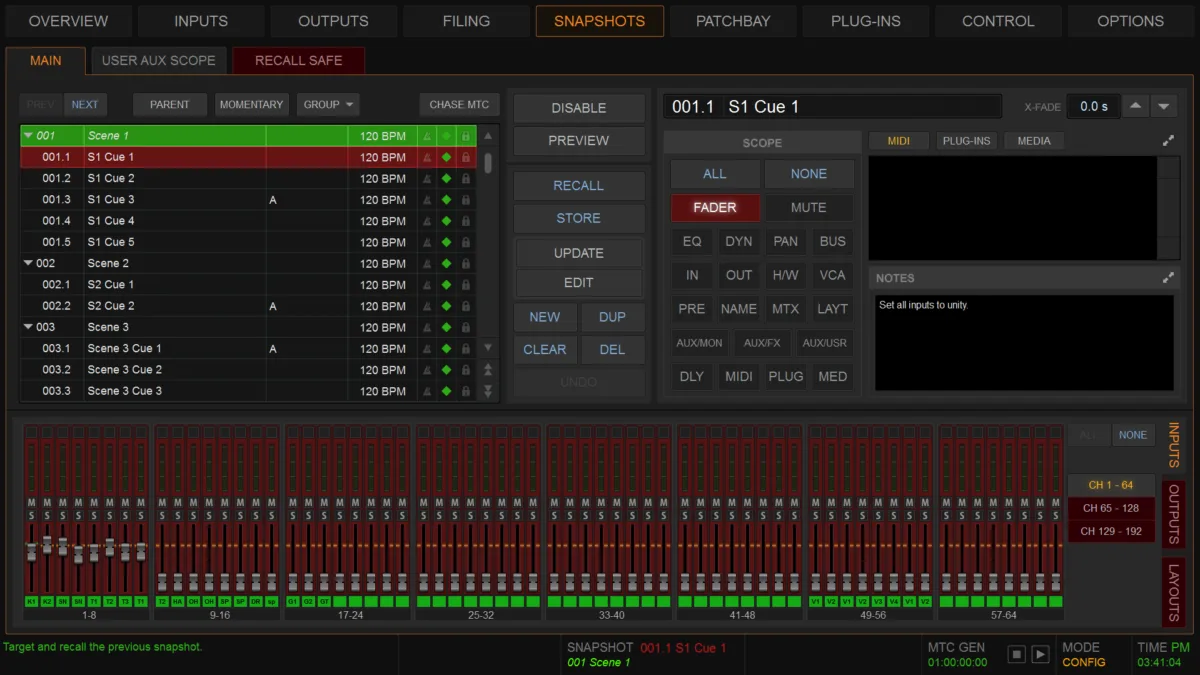Click the RECALL button

(x=579, y=186)
